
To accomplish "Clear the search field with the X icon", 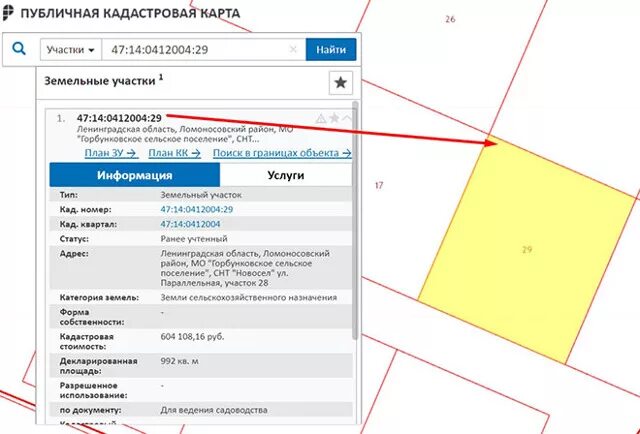I will pos(293,50).
